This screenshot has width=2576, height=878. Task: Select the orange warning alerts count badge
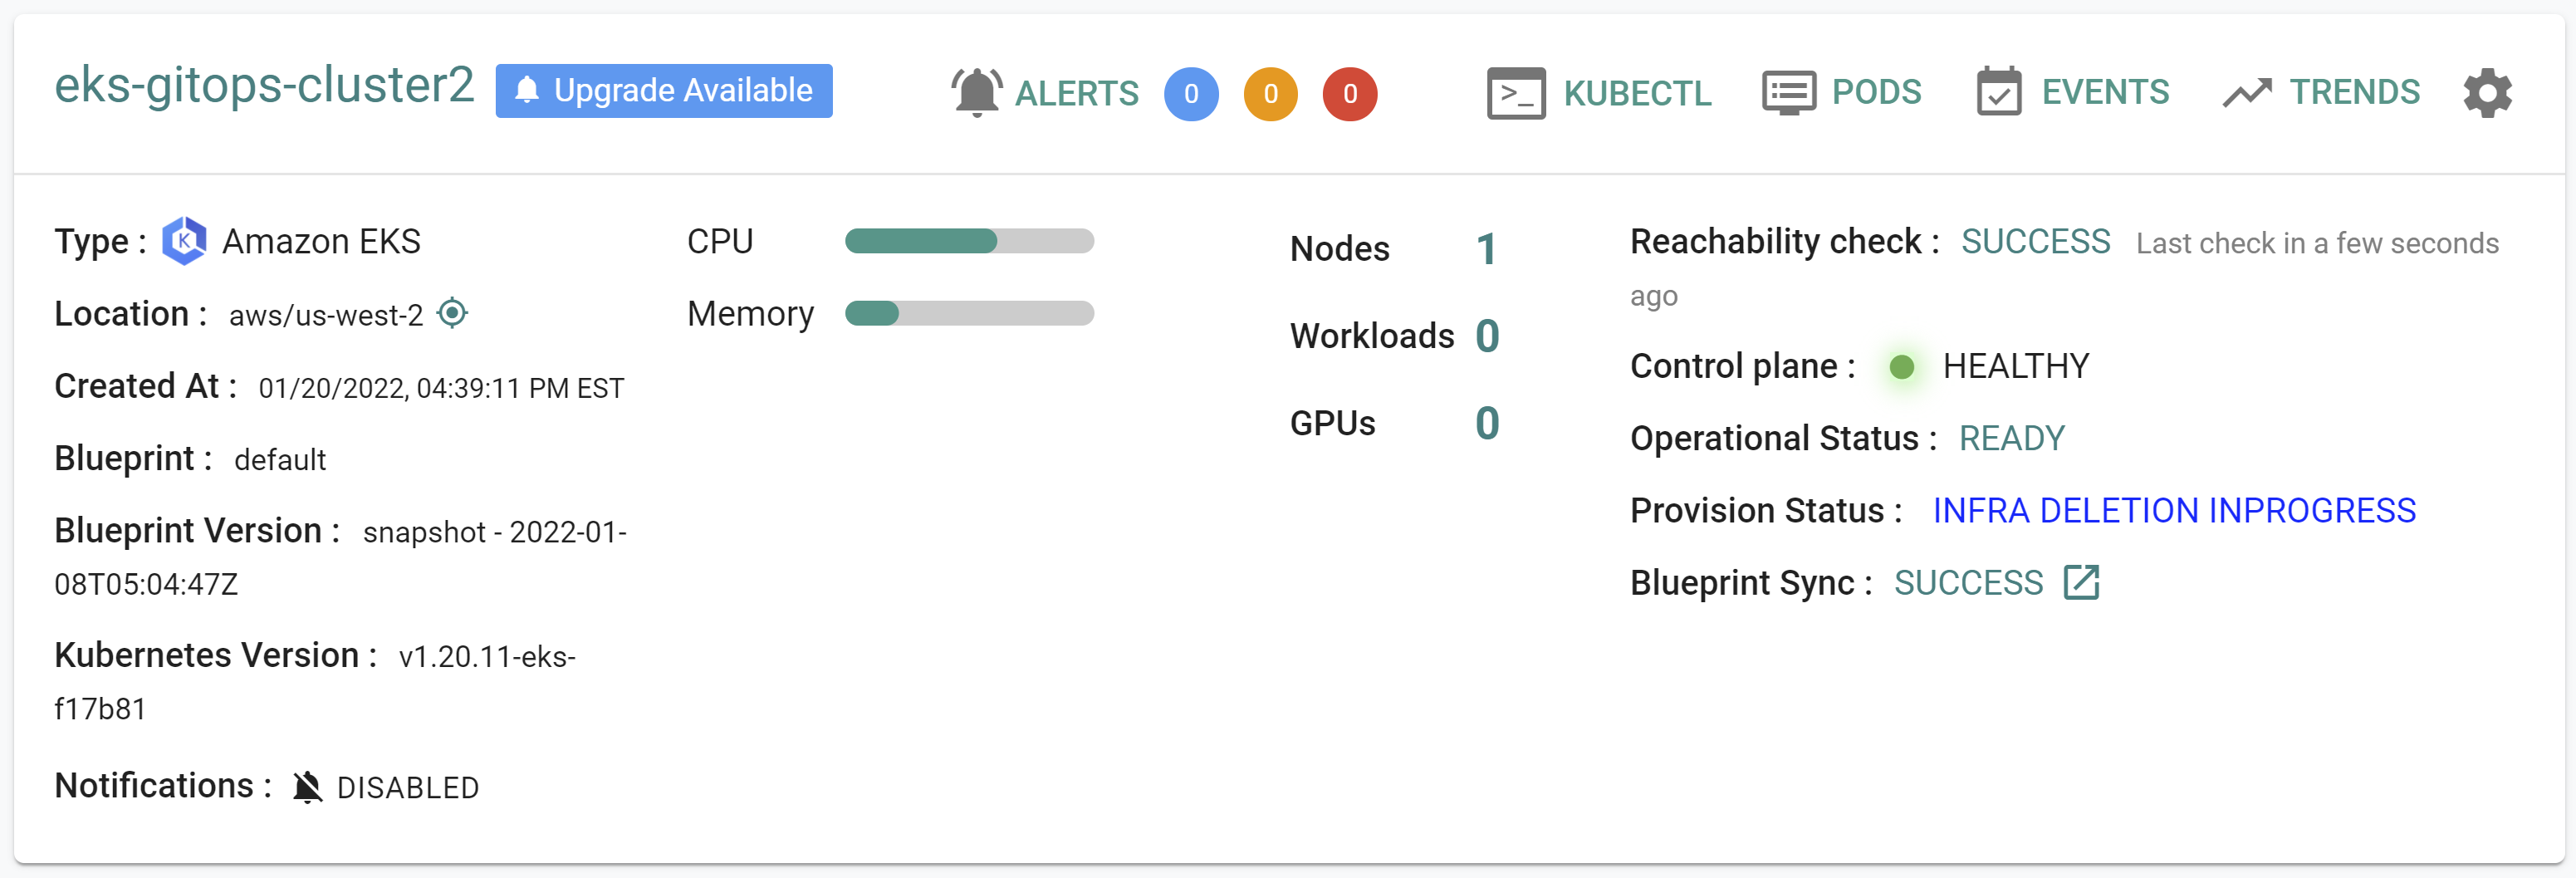[1270, 94]
